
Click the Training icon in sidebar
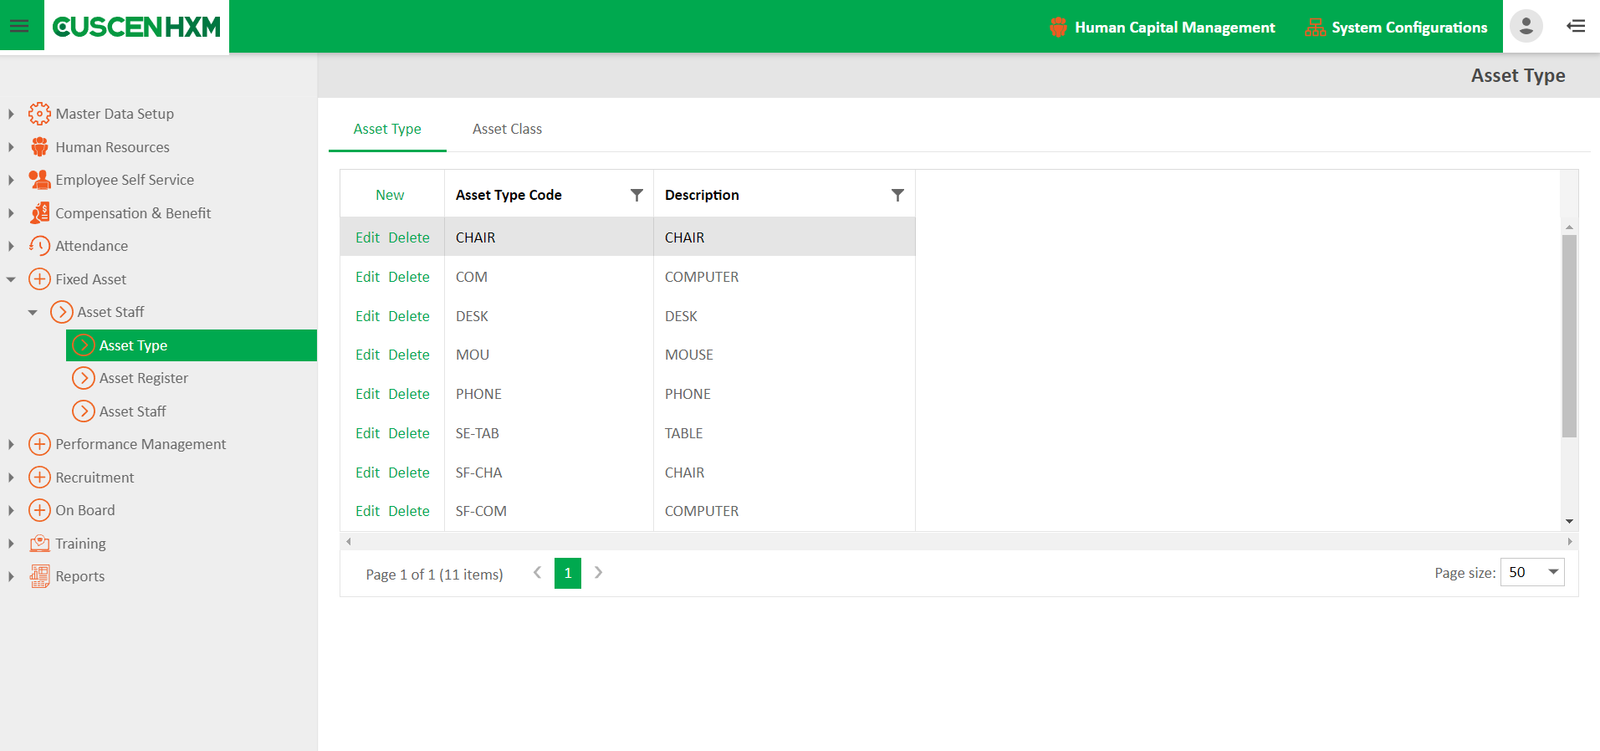(x=39, y=543)
